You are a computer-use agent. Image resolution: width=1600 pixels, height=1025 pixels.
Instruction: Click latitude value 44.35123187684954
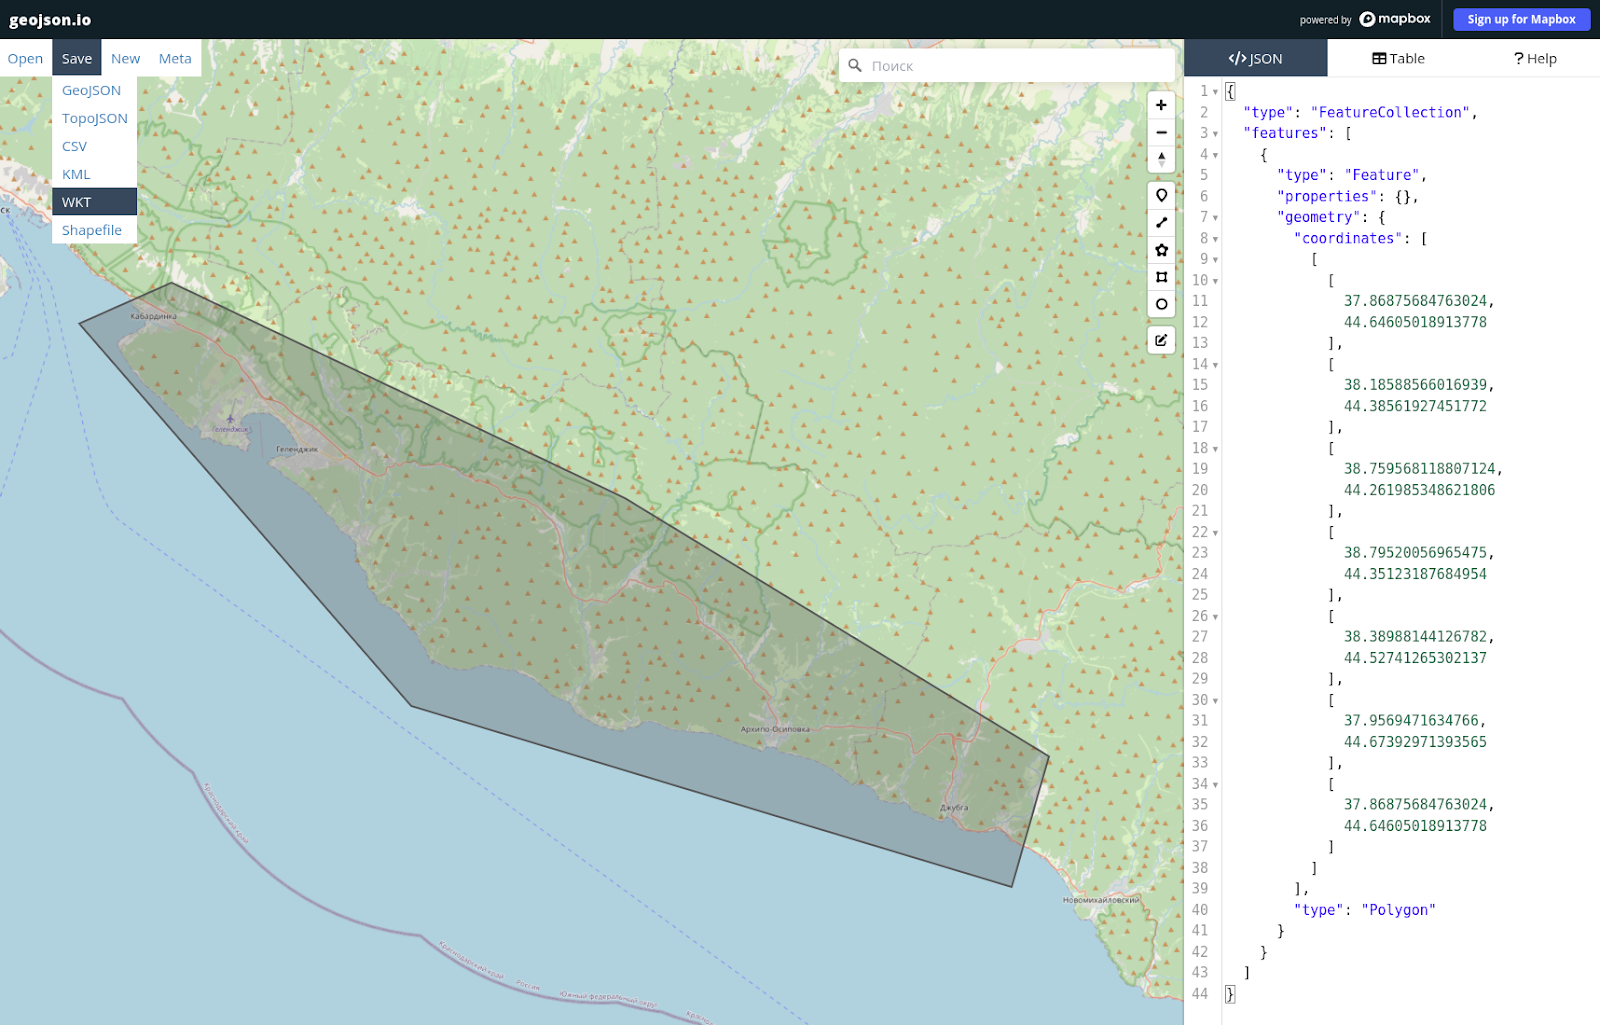coord(1415,574)
